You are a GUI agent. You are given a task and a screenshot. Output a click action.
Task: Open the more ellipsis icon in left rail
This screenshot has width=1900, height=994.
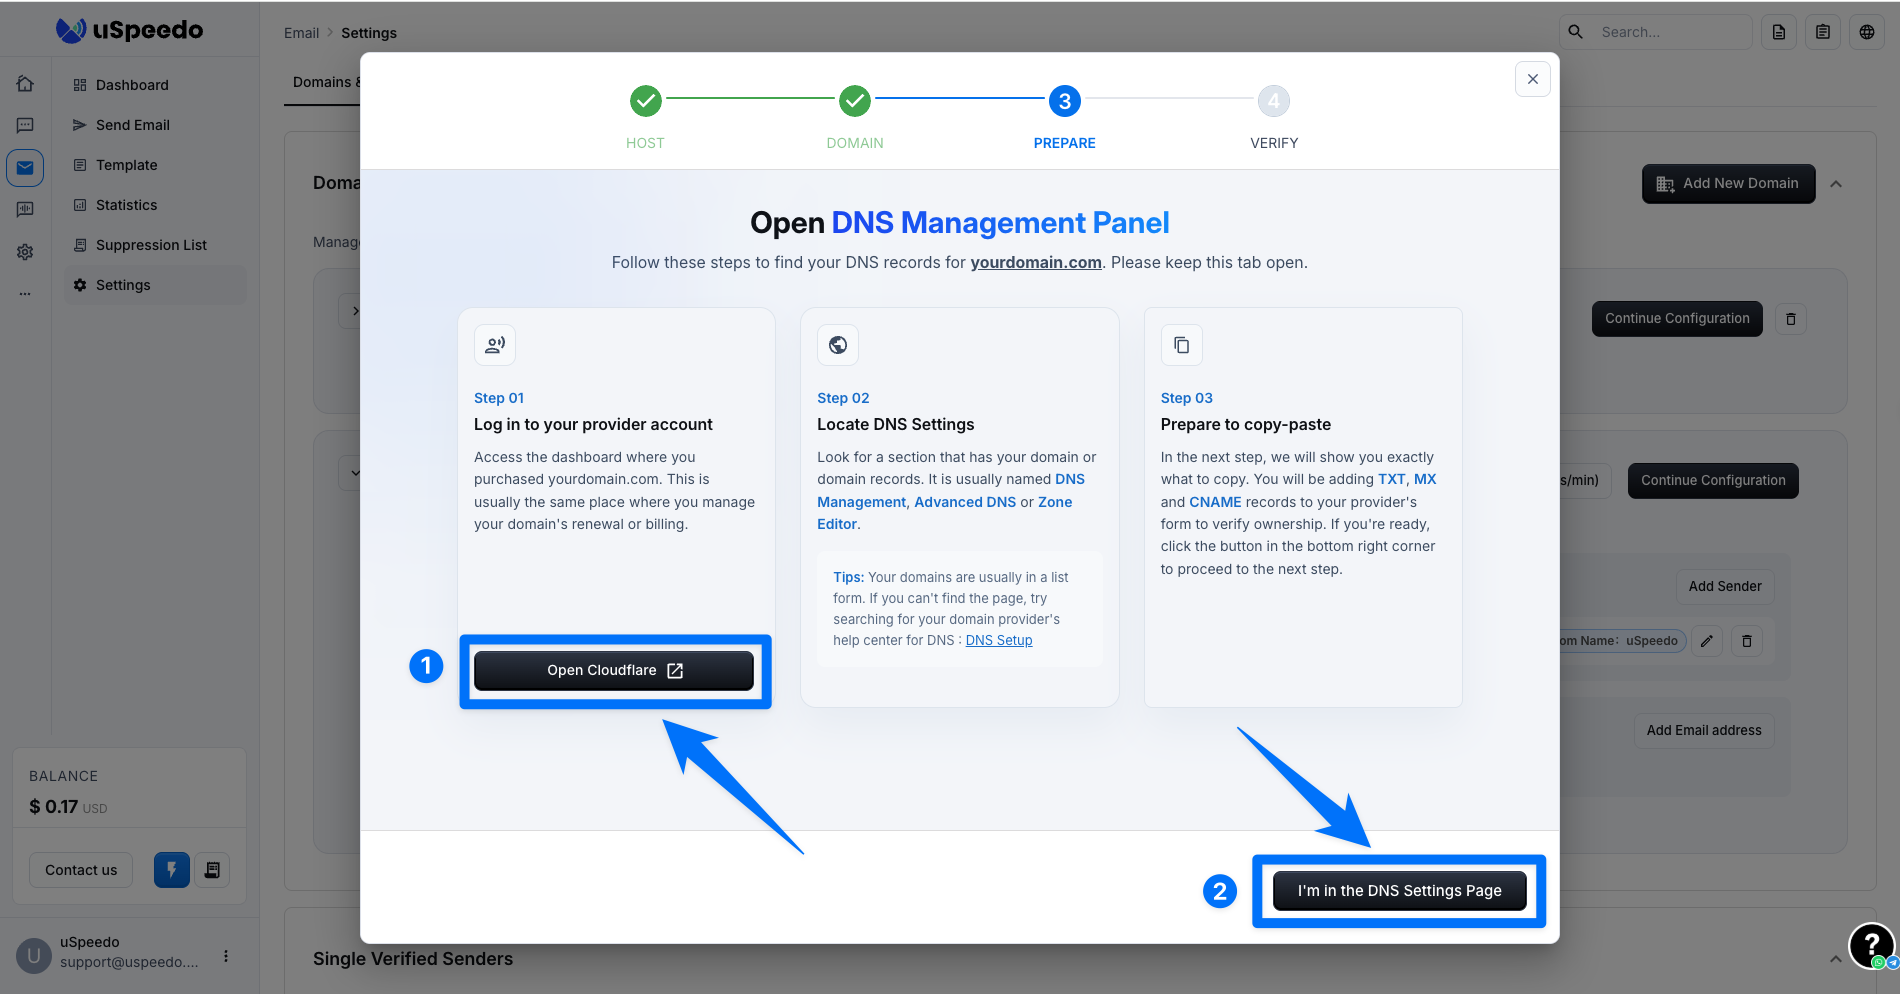point(25,294)
